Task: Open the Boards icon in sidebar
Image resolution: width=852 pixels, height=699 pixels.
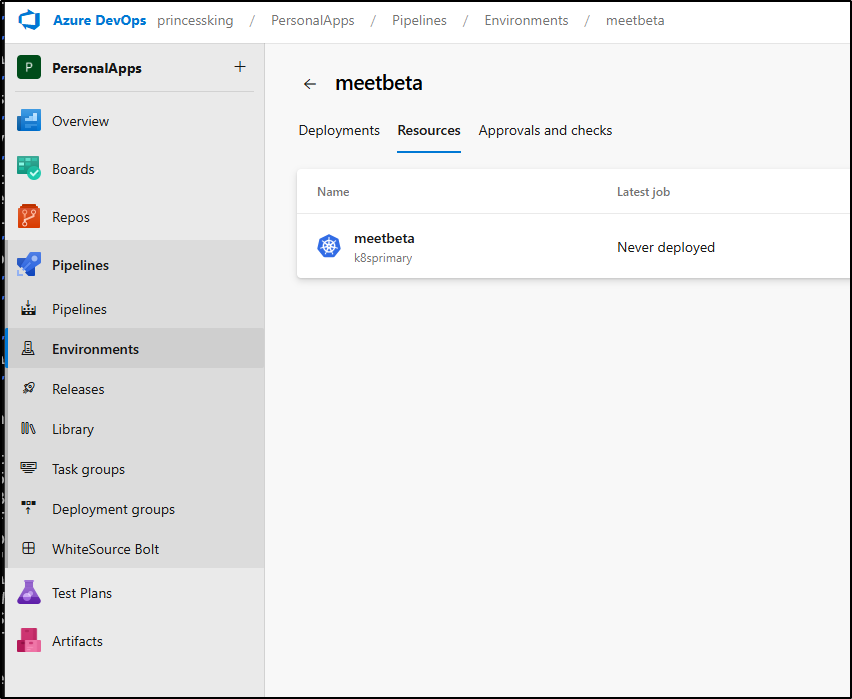Action: (29, 168)
